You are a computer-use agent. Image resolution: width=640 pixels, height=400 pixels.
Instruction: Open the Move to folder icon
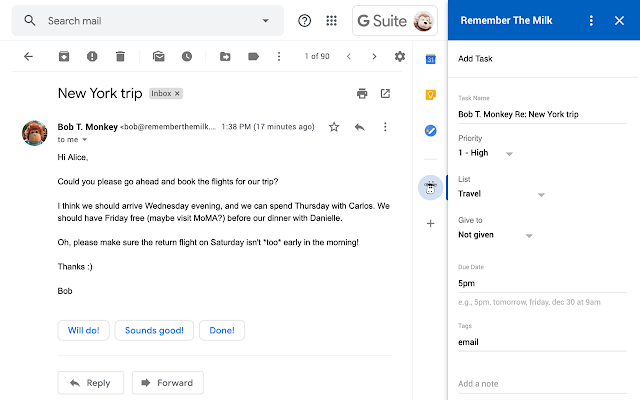click(225, 56)
